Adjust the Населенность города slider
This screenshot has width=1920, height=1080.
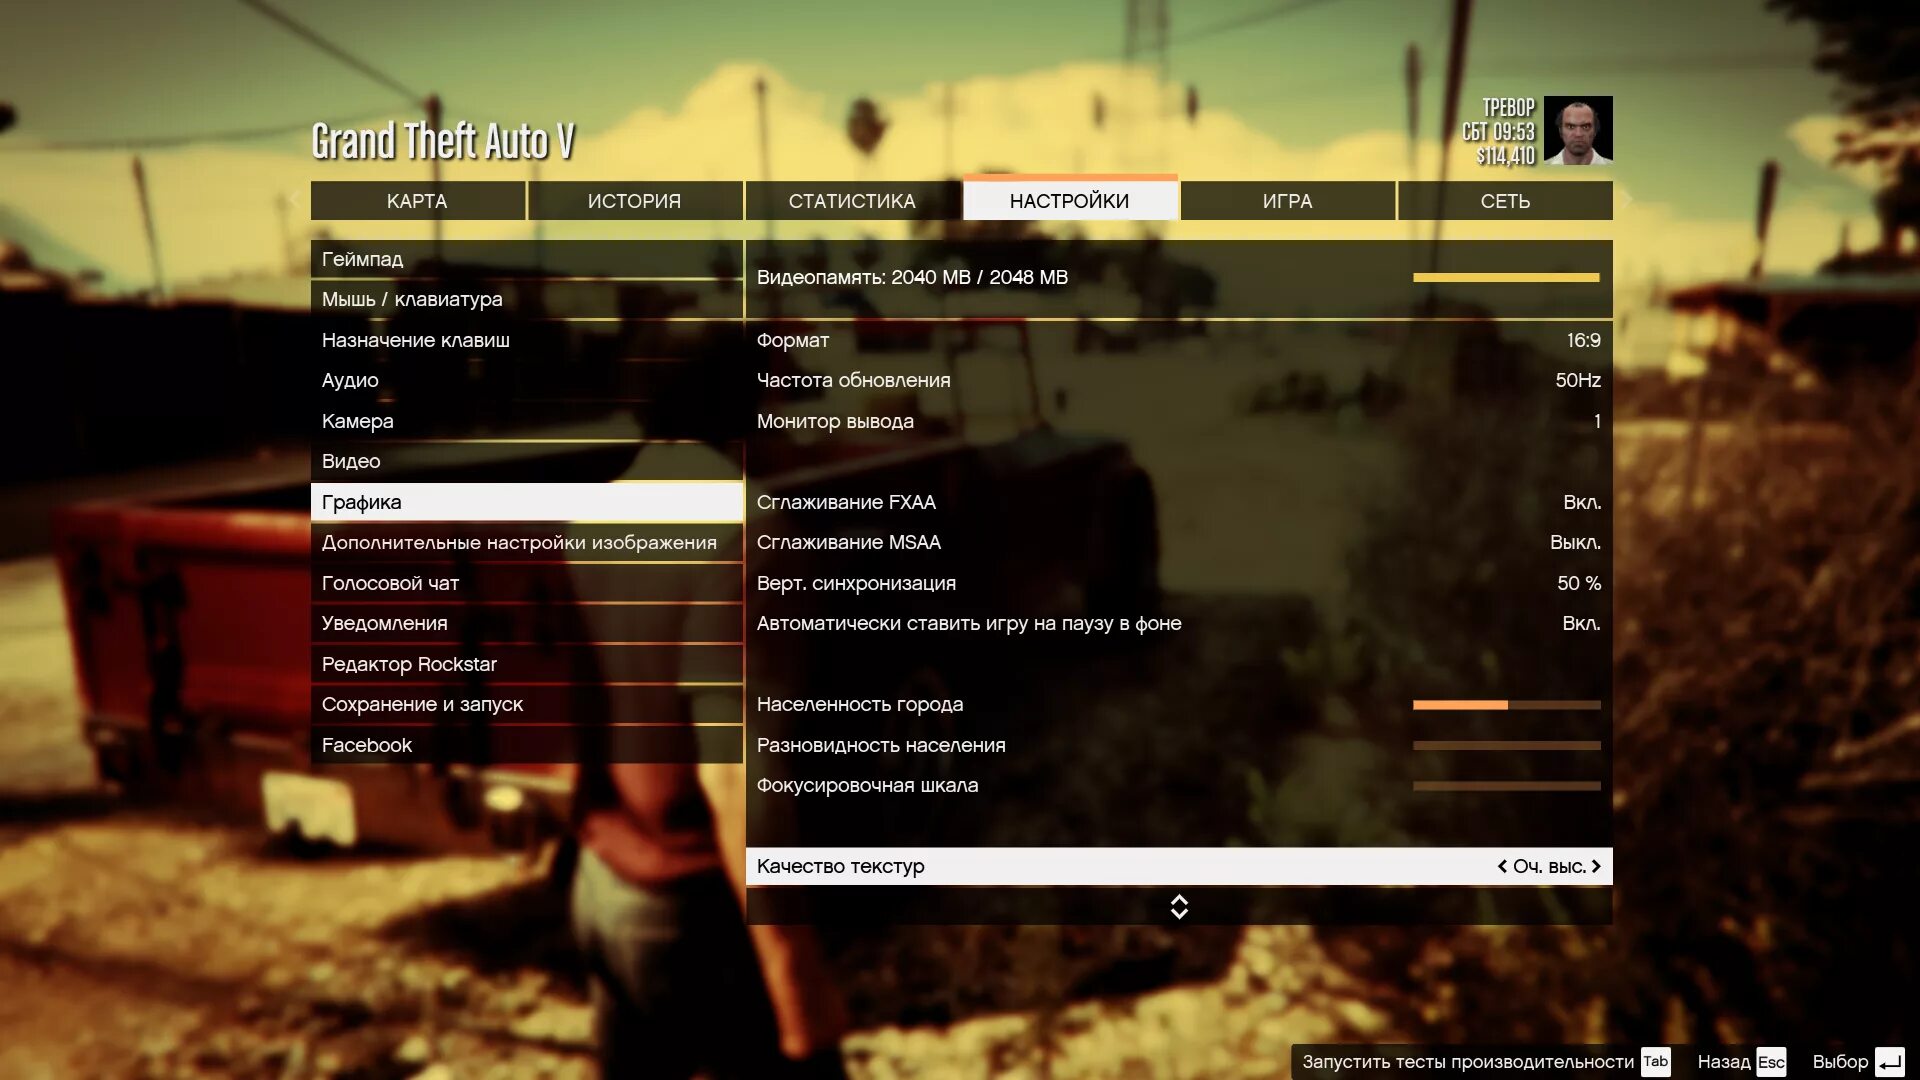1506,705
